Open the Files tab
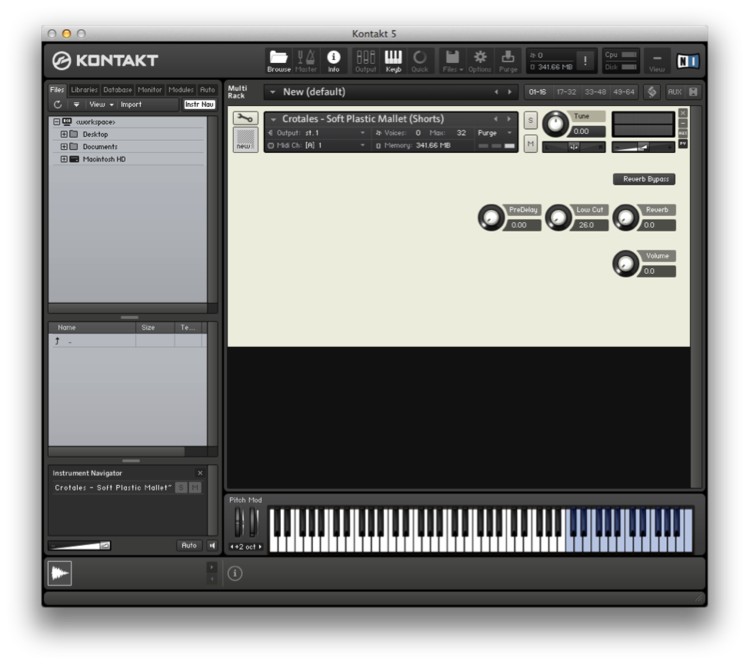Screen dimensions: 750x665 tap(57, 90)
